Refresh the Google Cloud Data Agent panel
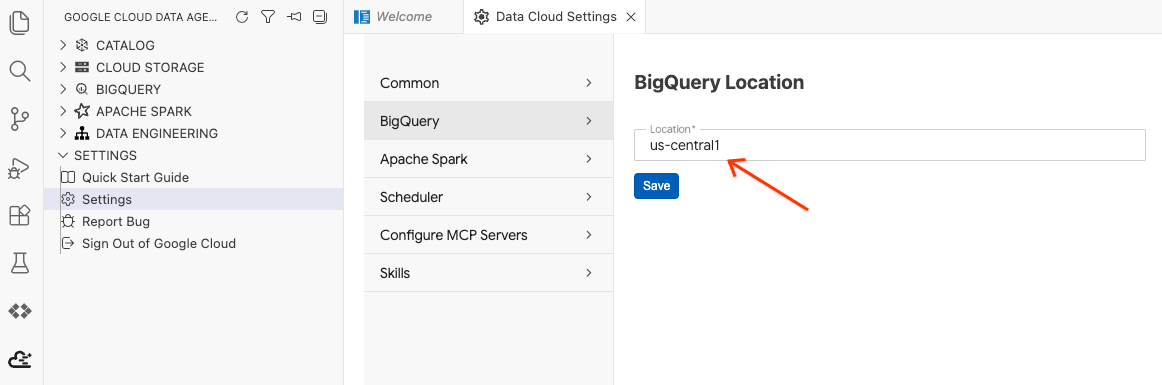The width and height of the screenshot is (1162, 385). pyautogui.click(x=242, y=17)
